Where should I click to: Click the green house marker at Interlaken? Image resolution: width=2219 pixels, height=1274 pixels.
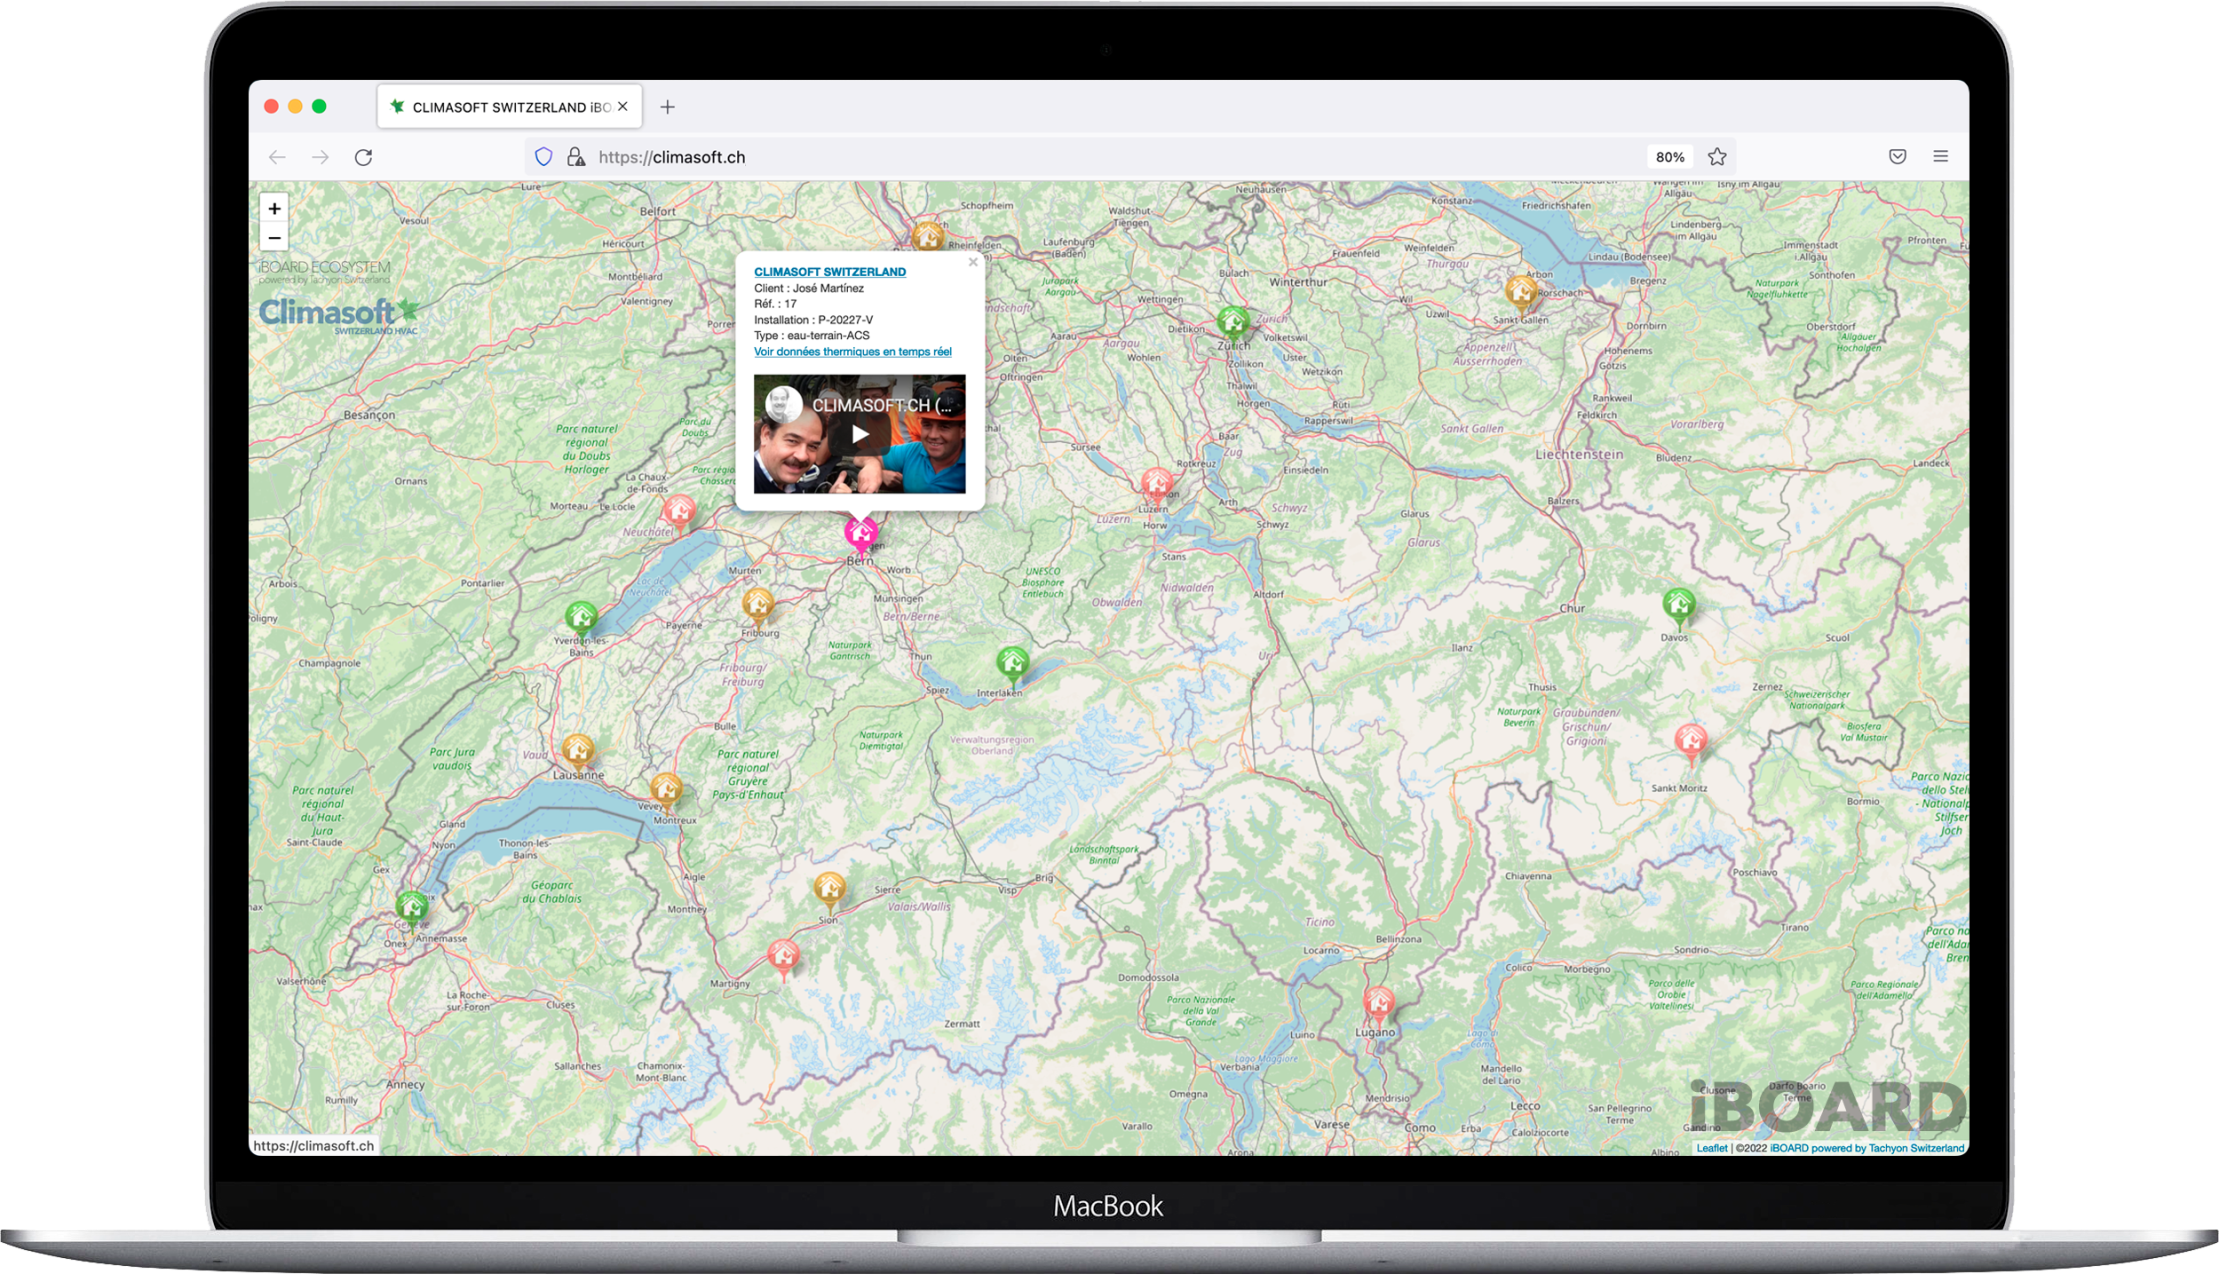tap(1012, 663)
